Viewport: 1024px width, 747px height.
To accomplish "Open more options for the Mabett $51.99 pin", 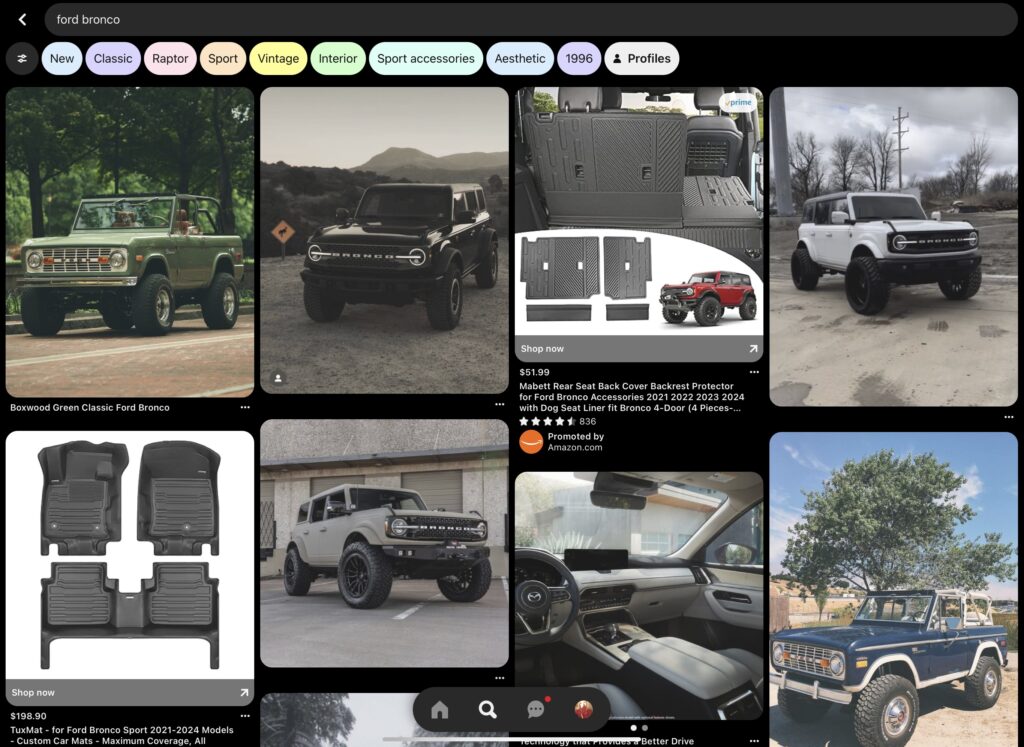I will (x=754, y=372).
